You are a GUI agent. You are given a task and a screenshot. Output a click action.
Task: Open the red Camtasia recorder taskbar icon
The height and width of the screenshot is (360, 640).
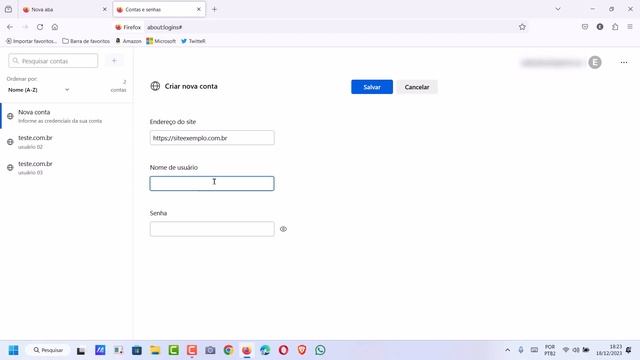coord(192,350)
